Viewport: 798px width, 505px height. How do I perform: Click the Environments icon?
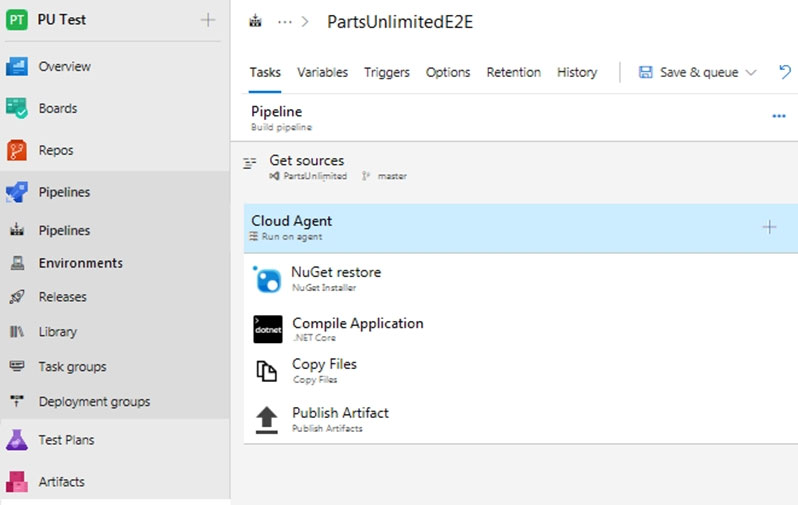coord(17,263)
